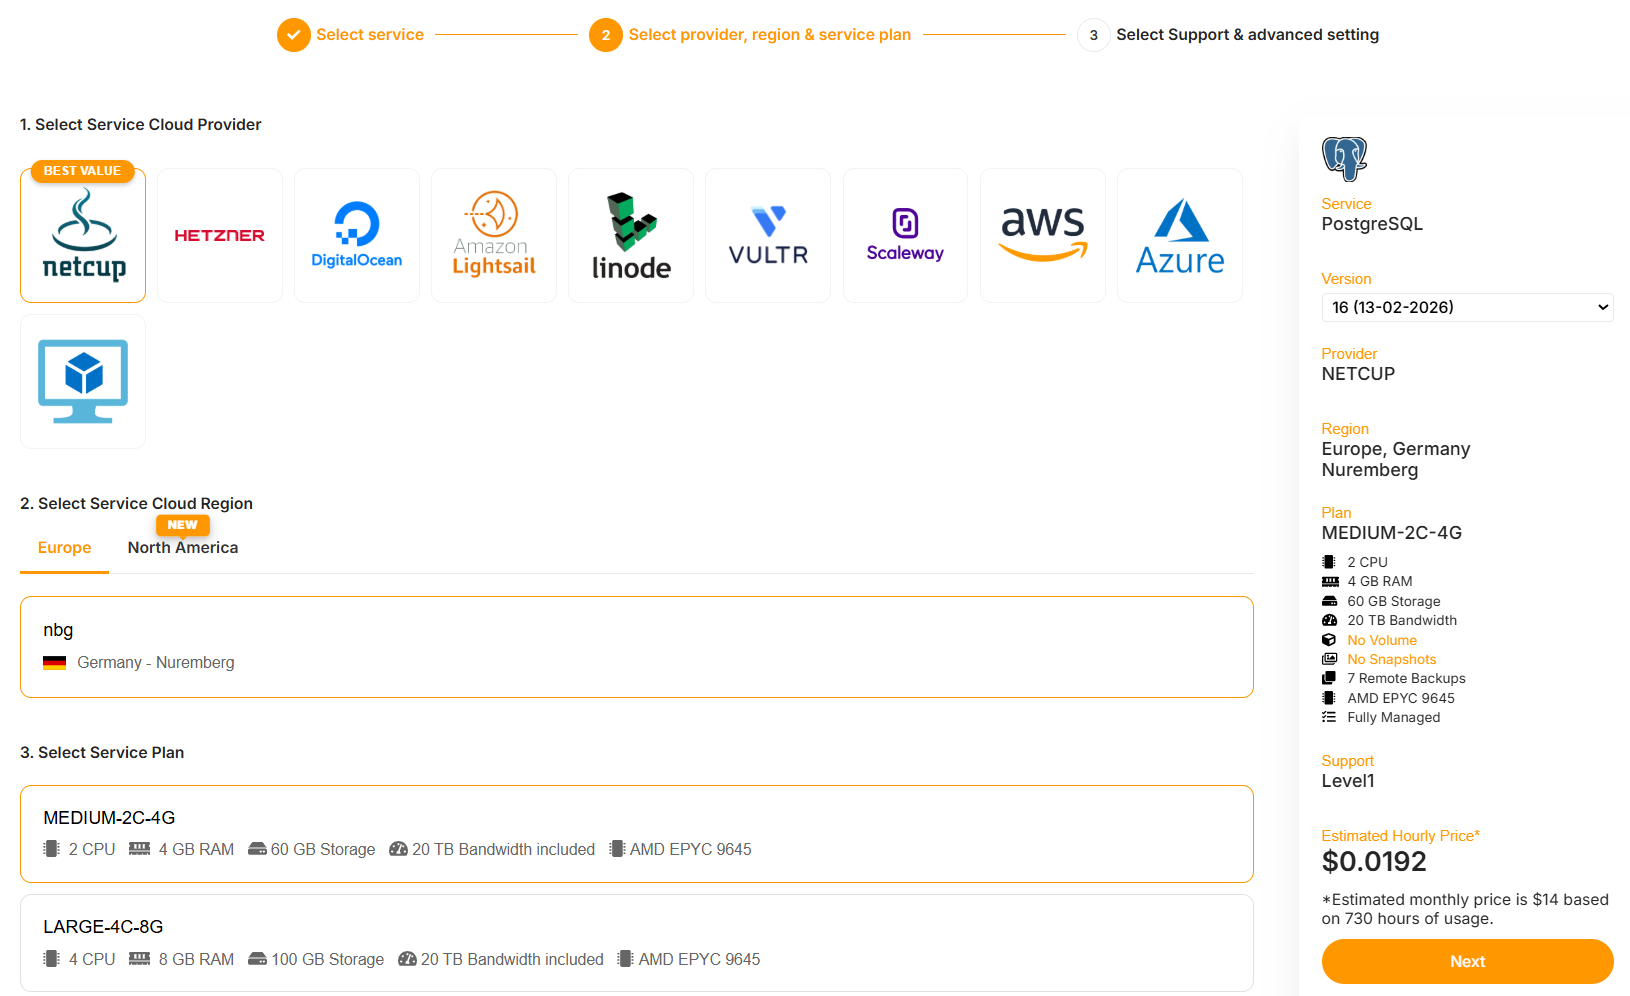
Task: Click the NEW badge above North America
Action: [182, 525]
